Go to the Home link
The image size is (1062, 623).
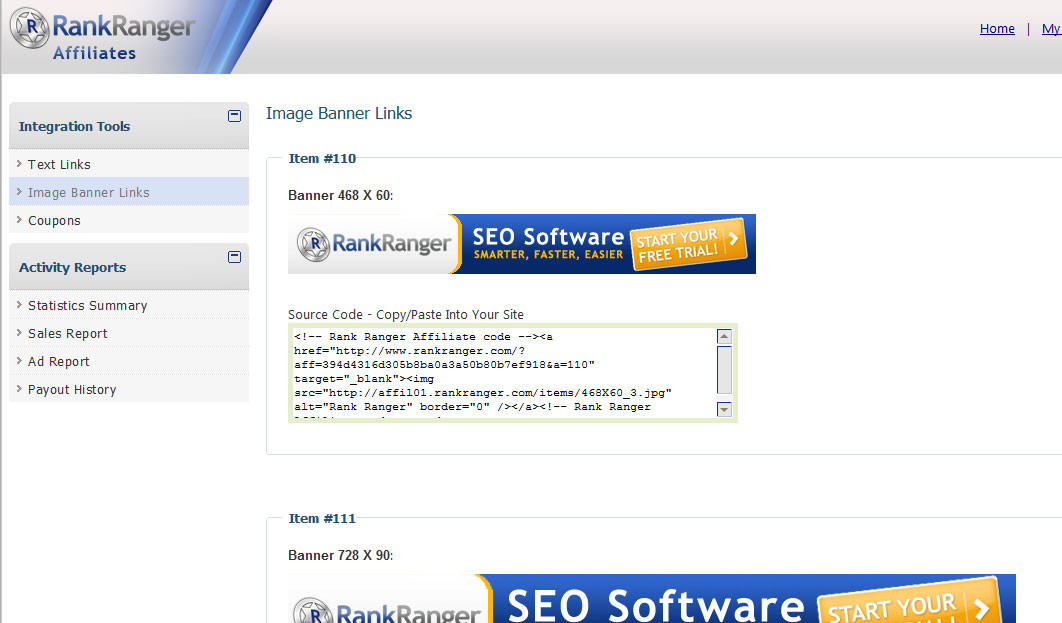[997, 28]
